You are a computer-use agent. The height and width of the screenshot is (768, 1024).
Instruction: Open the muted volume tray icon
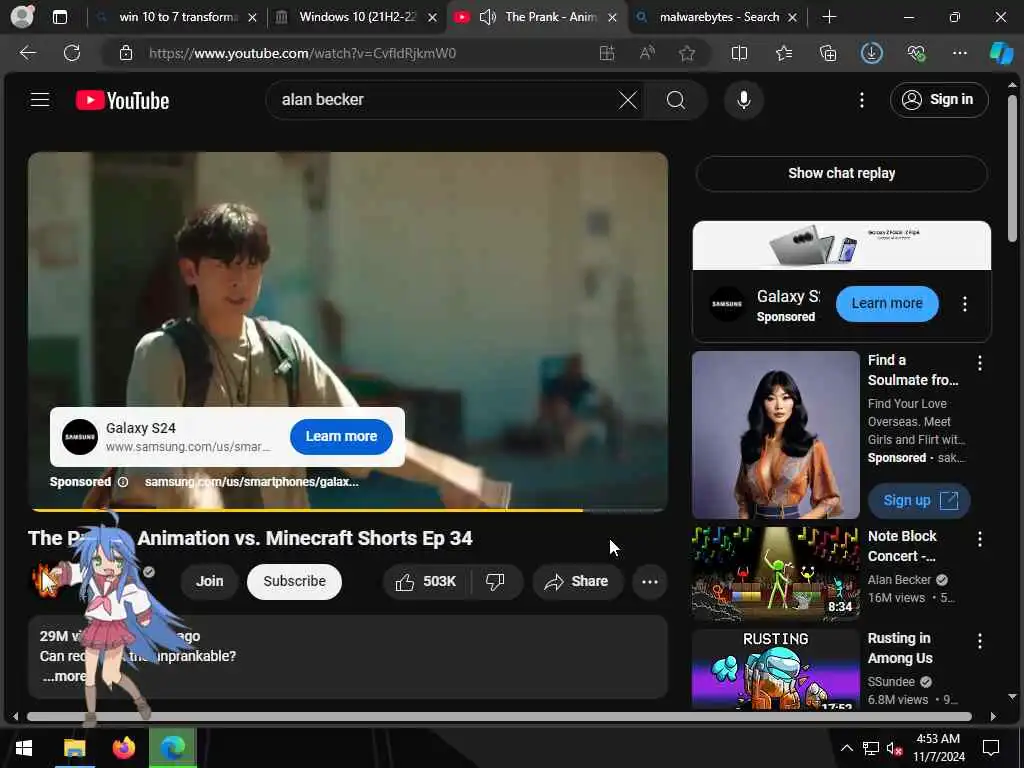894,748
